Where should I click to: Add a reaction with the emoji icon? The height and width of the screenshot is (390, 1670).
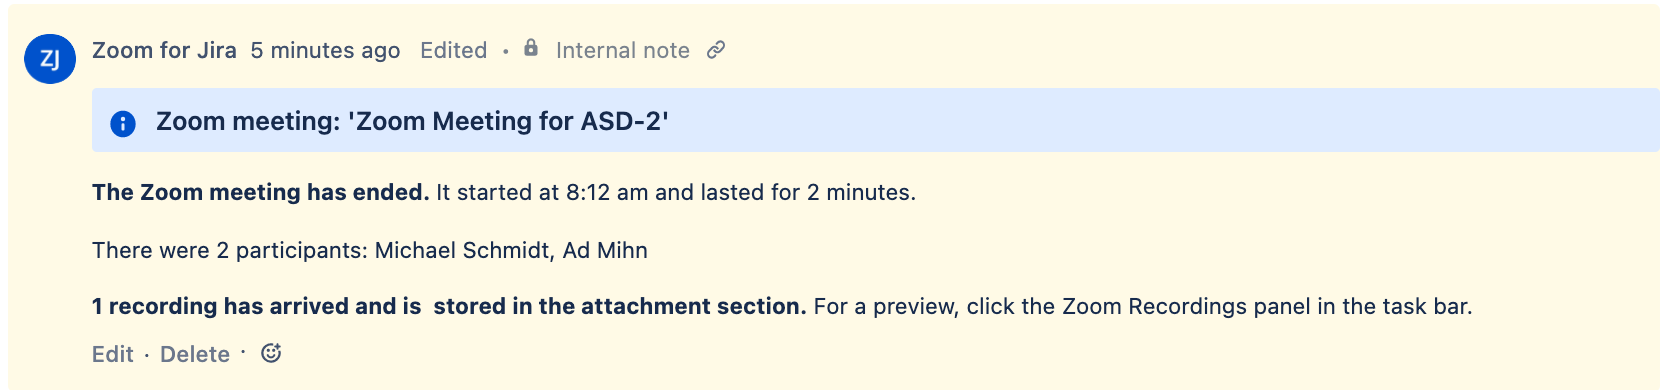[x=271, y=353]
